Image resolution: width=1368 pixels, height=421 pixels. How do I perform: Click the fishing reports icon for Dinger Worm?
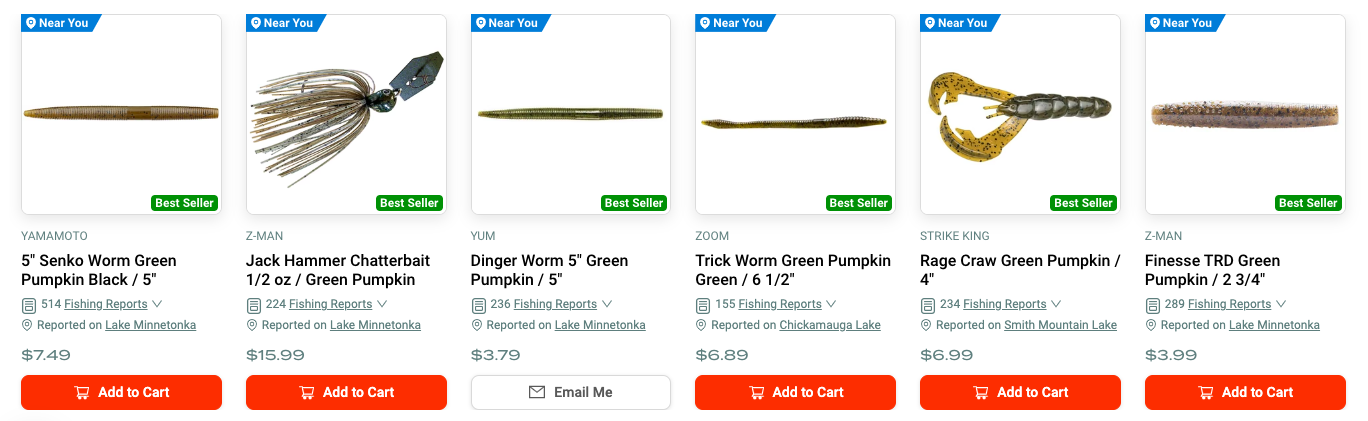click(479, 305)
